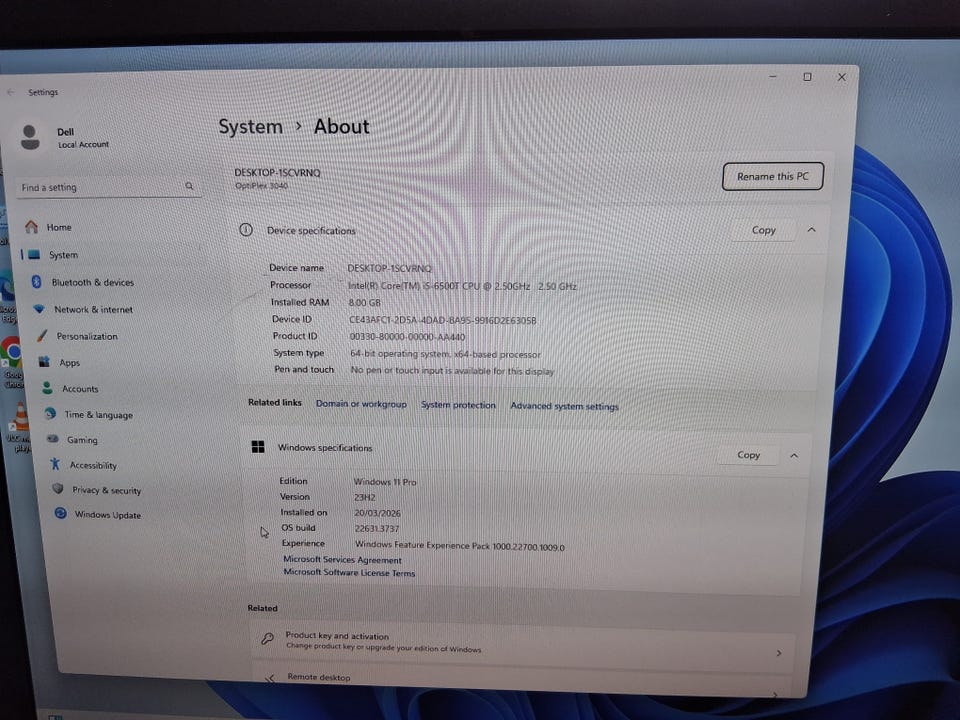960x720 pixels.
Task: Open Microsoft Software License Terms link
Action: (349, 572)
